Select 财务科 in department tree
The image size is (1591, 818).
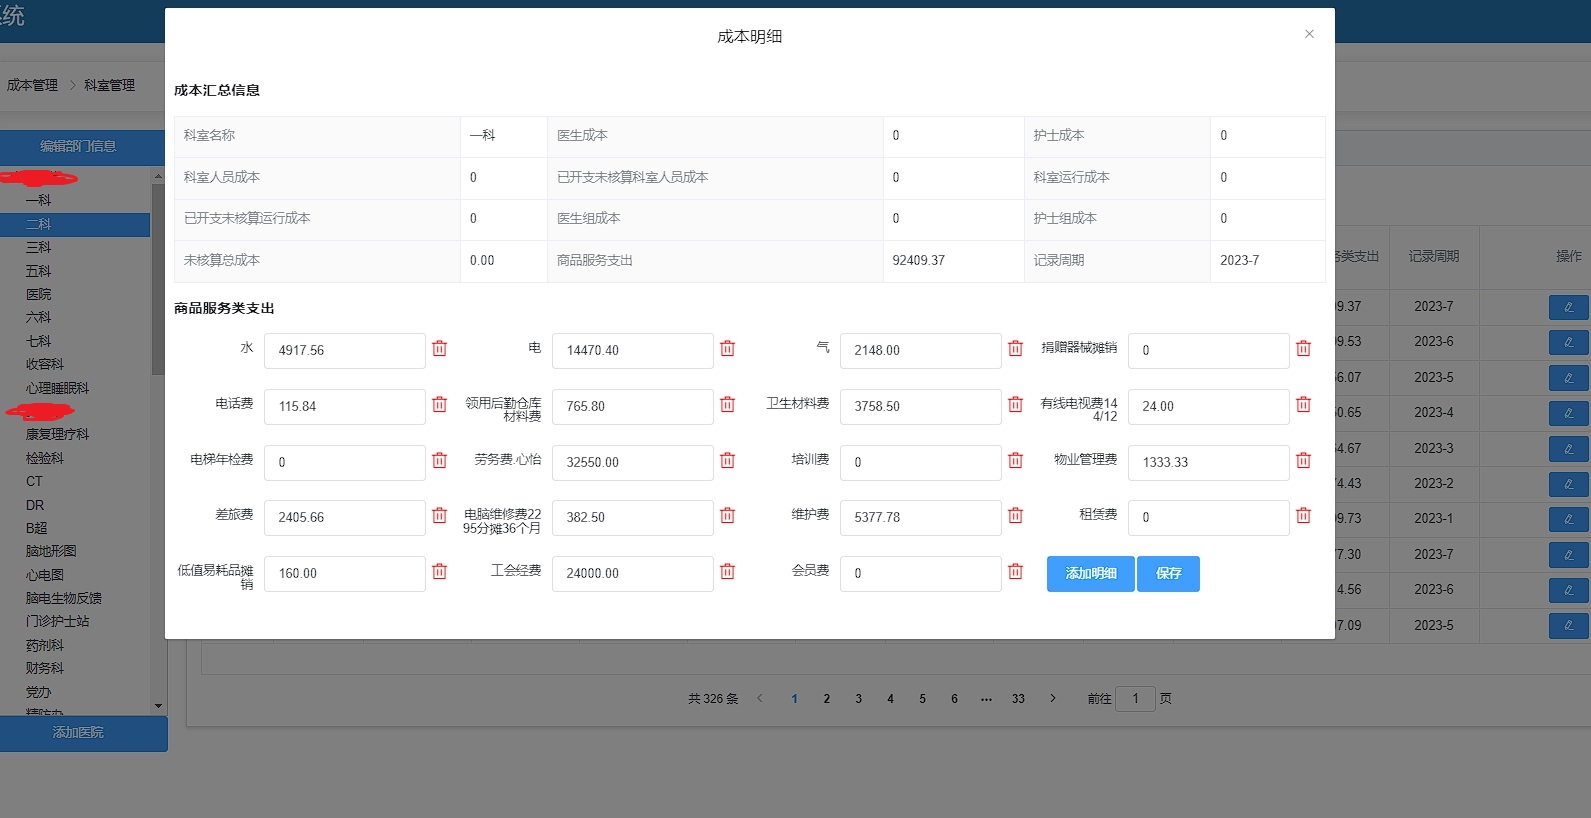pos(44,668)
